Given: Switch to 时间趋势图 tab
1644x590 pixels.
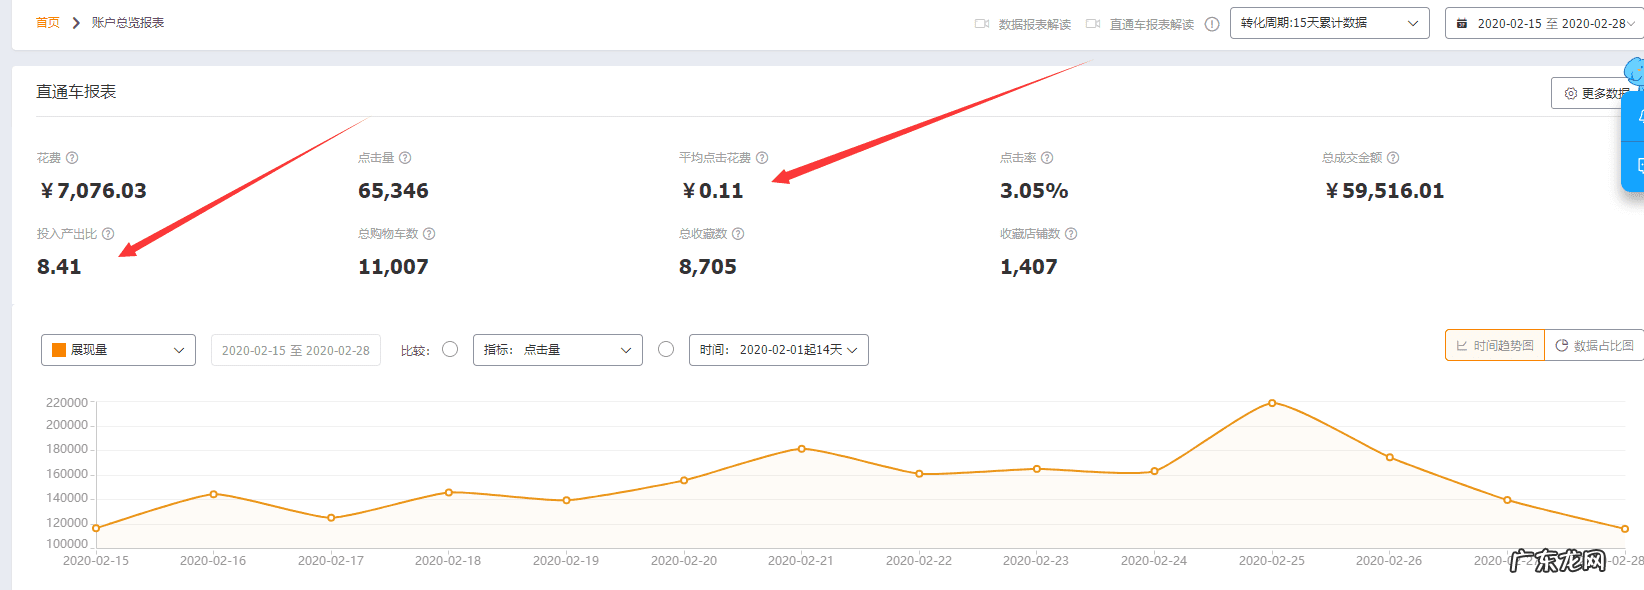Looking at the screenshot, I should 1495,345.
